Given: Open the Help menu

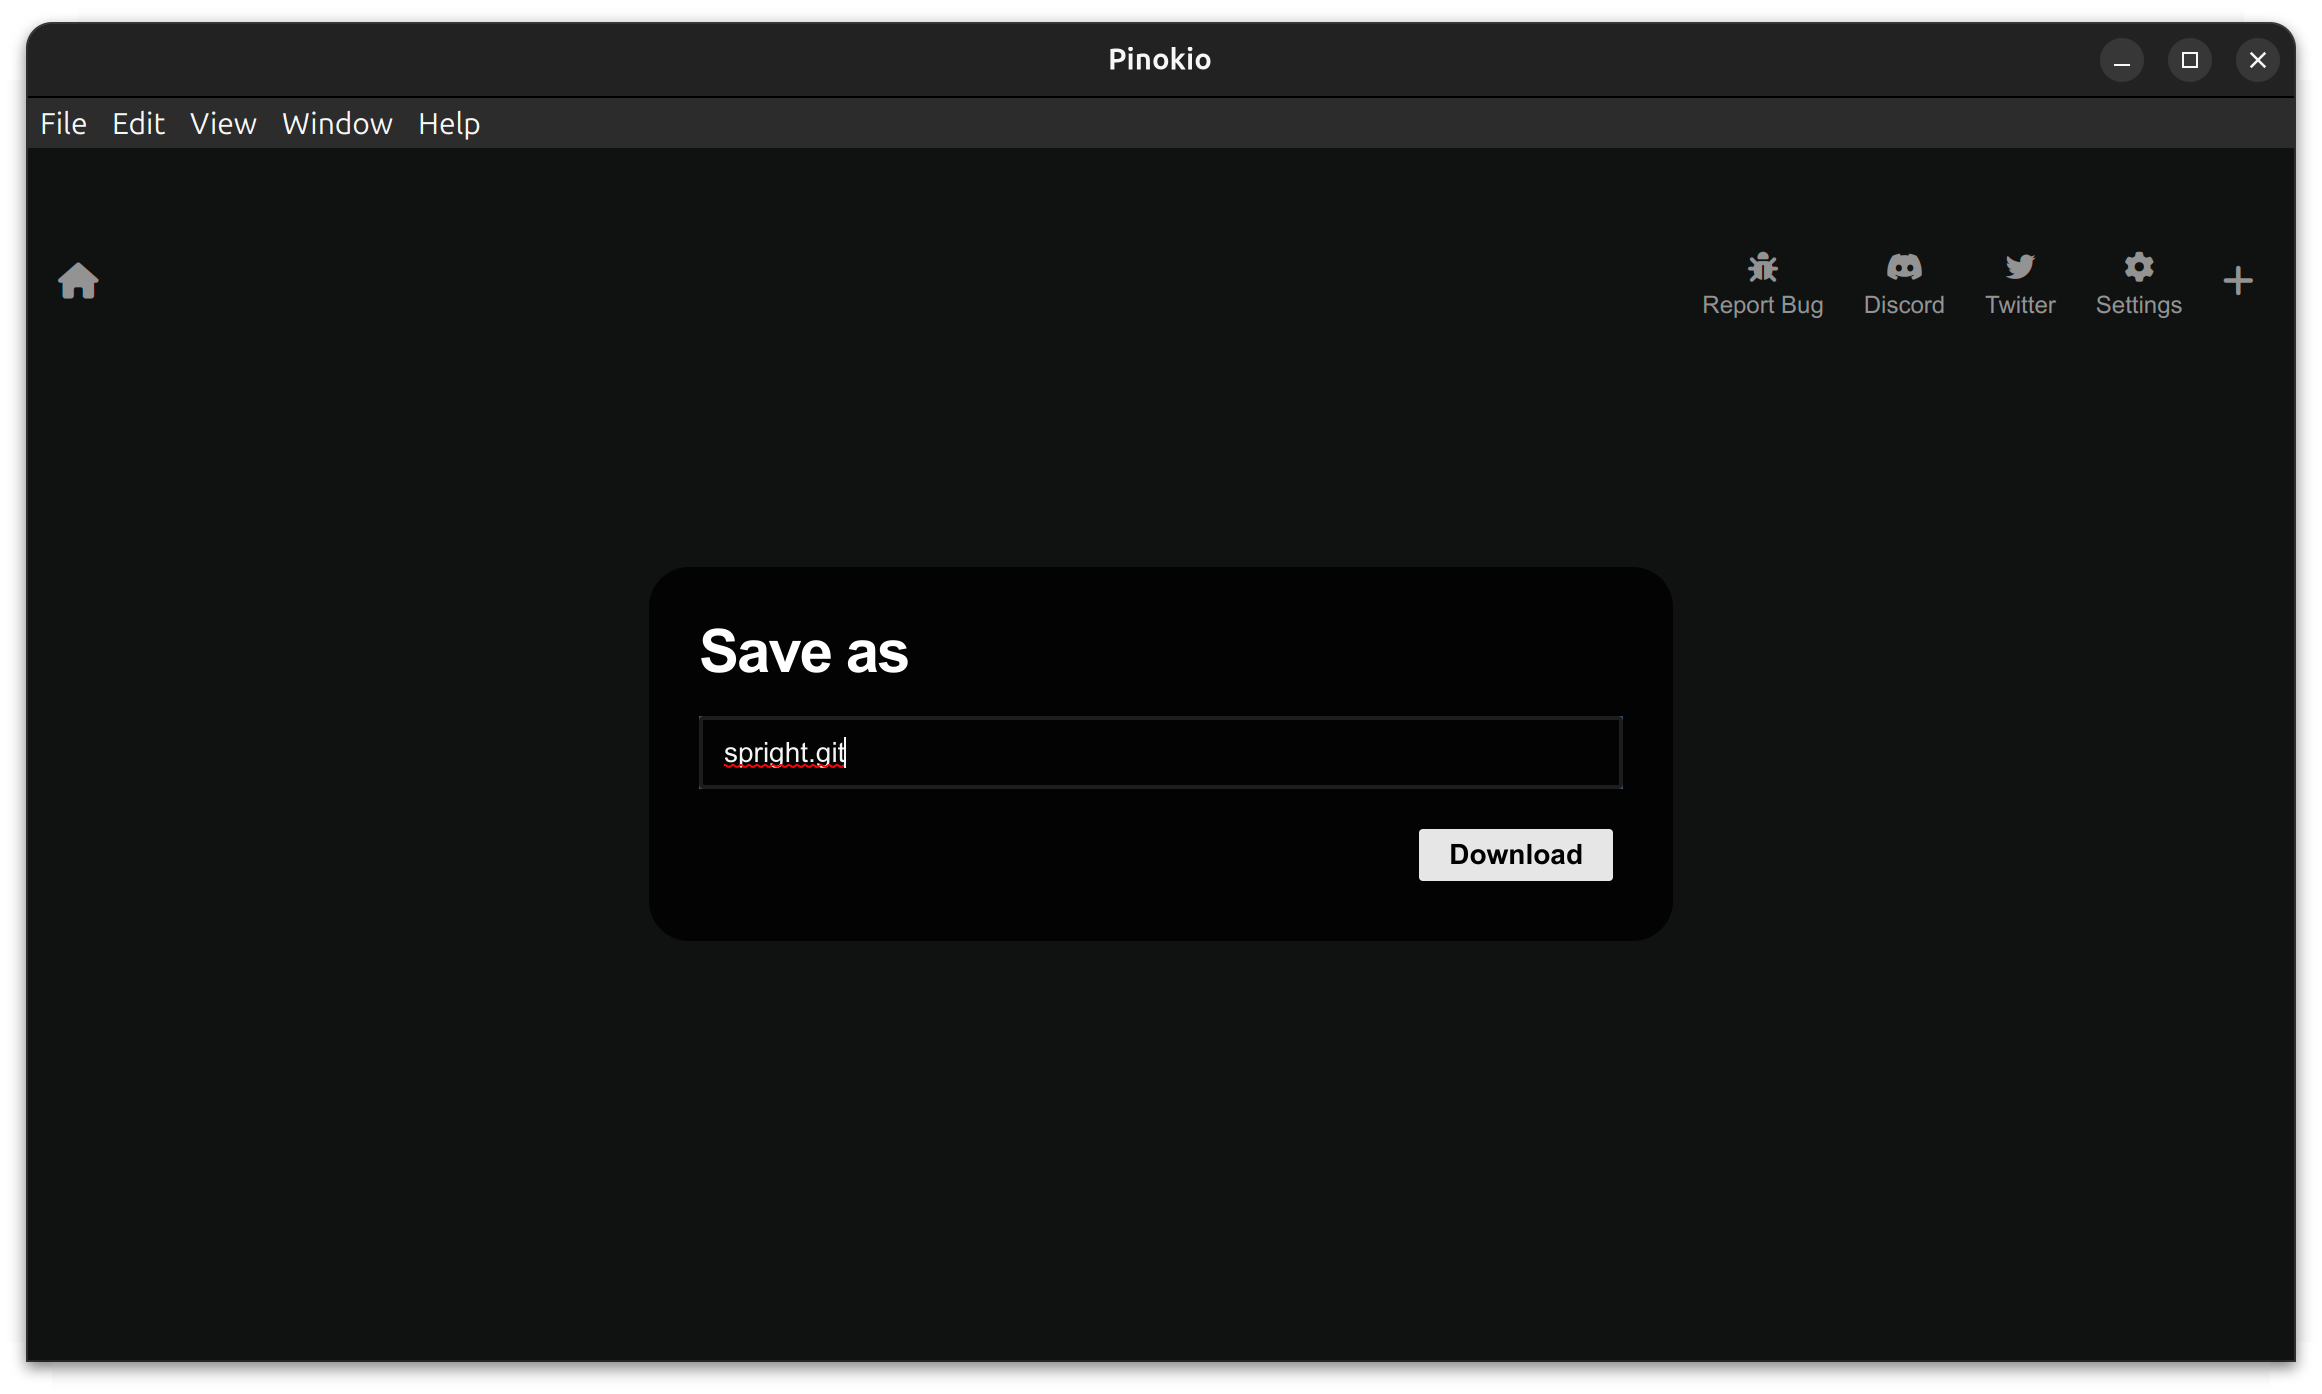Looking at the screenshot, I should [448, 123].
